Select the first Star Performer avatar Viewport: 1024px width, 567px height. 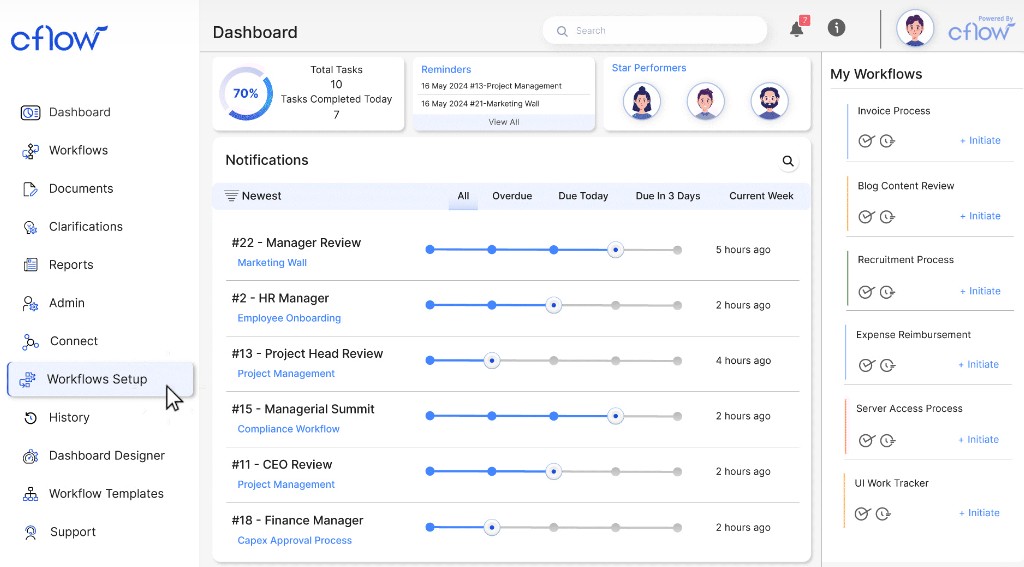pyautogui.click(x=641, y=101)
